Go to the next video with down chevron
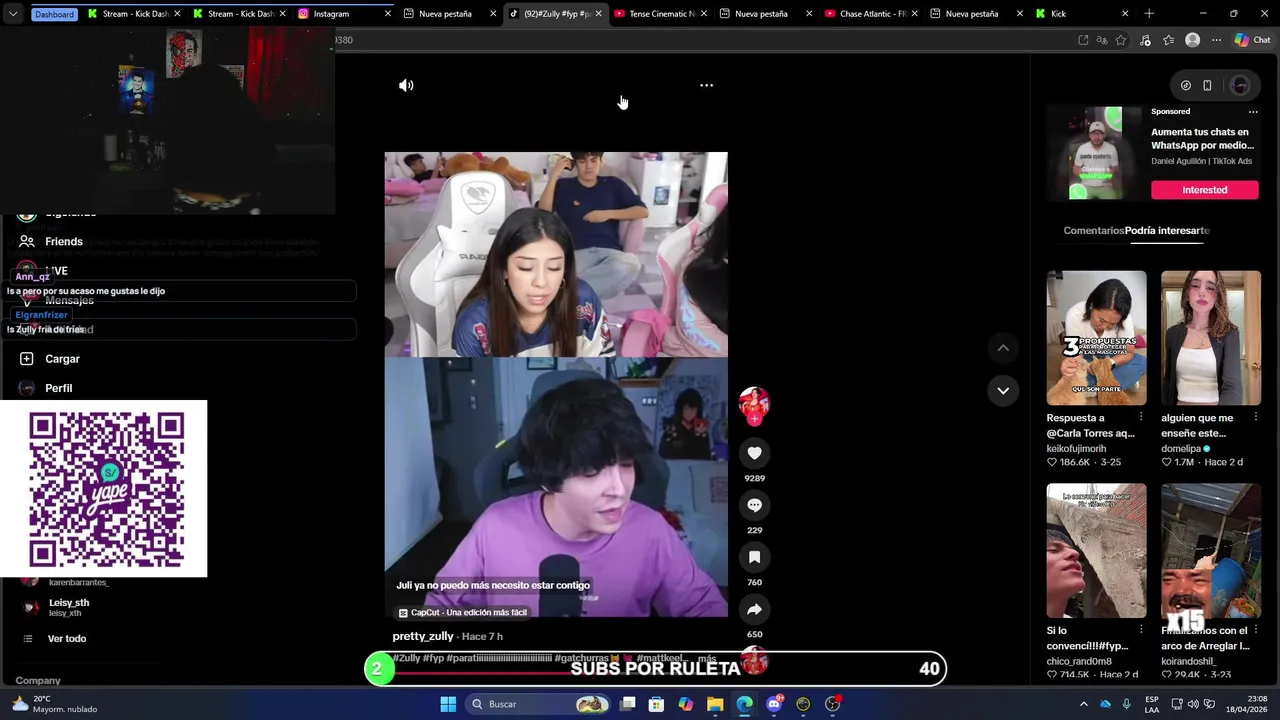Screen dimensions: 1280x720 (1003, 390)
